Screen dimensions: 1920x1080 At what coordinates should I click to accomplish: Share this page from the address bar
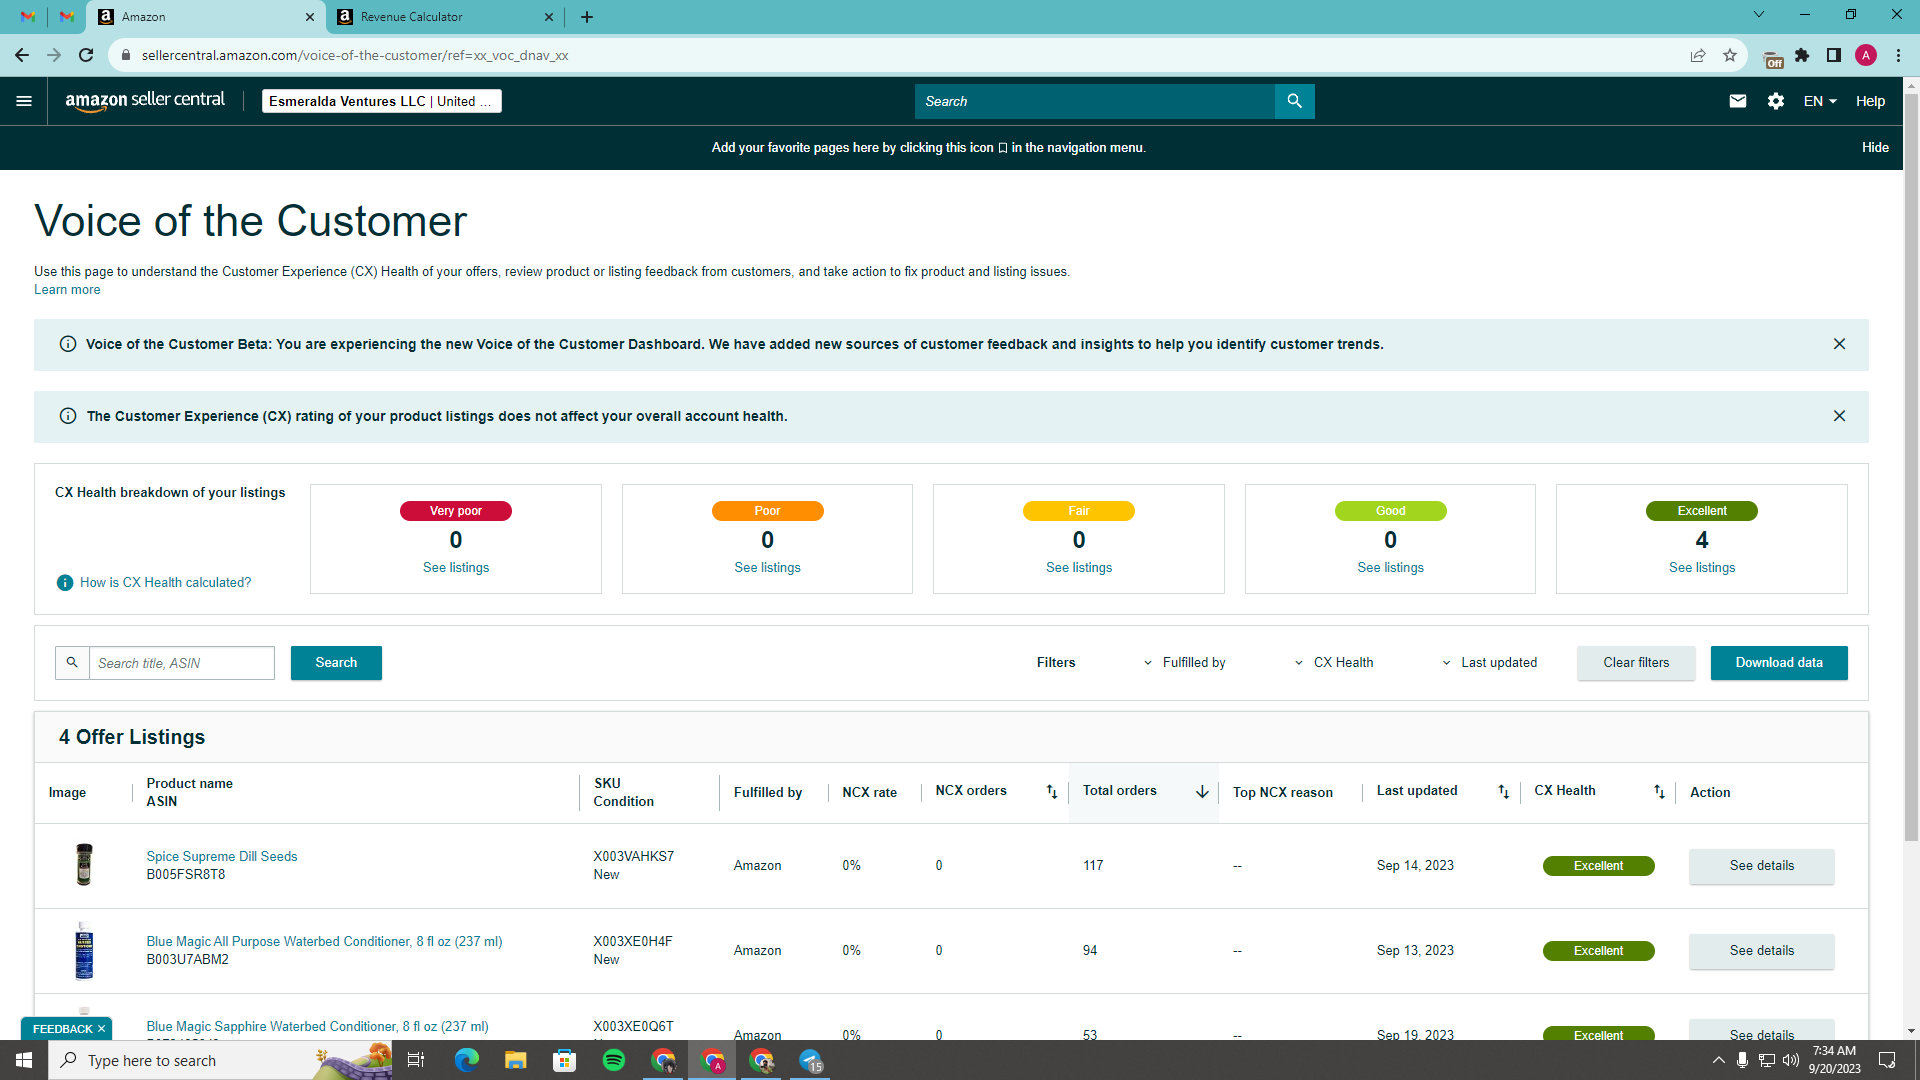click(x=1698, y=55)
